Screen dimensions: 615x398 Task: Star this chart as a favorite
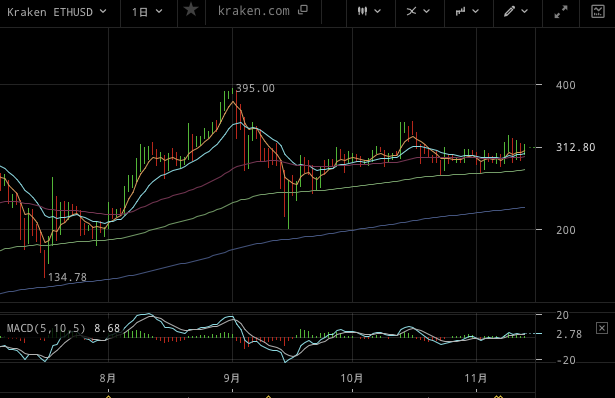tap(191, 10)
